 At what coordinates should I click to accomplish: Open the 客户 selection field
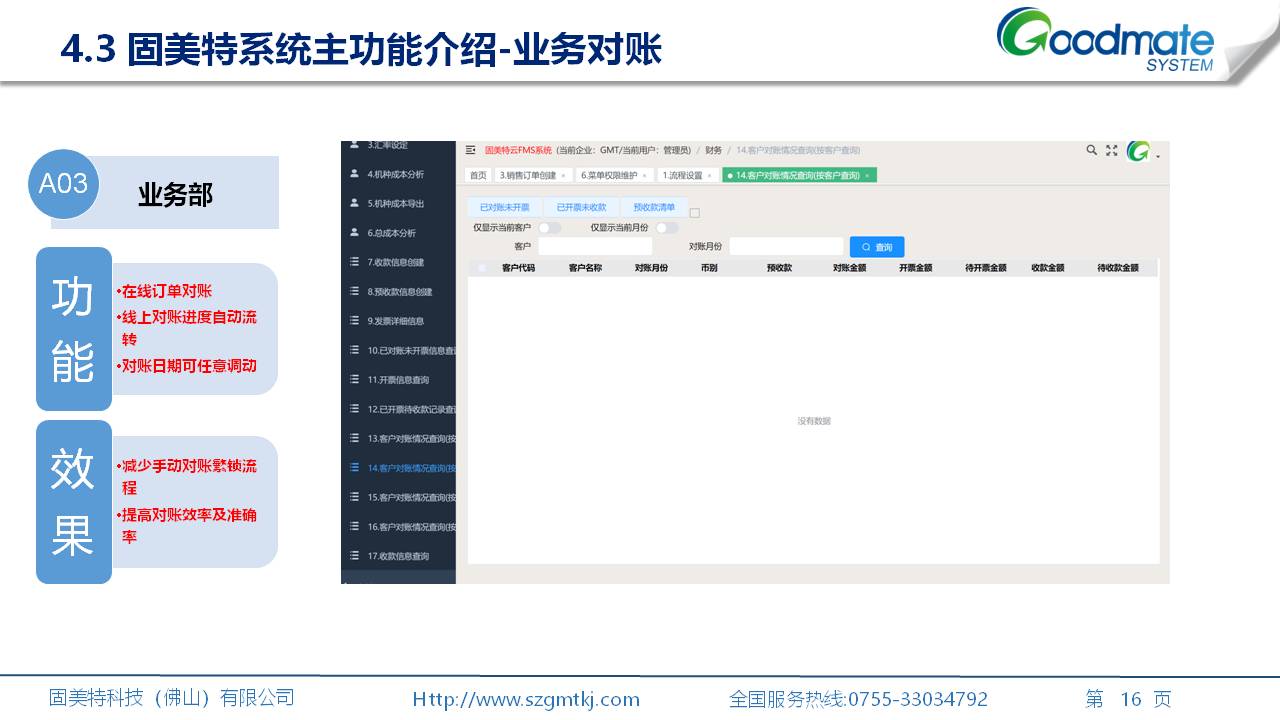[594, 246]
